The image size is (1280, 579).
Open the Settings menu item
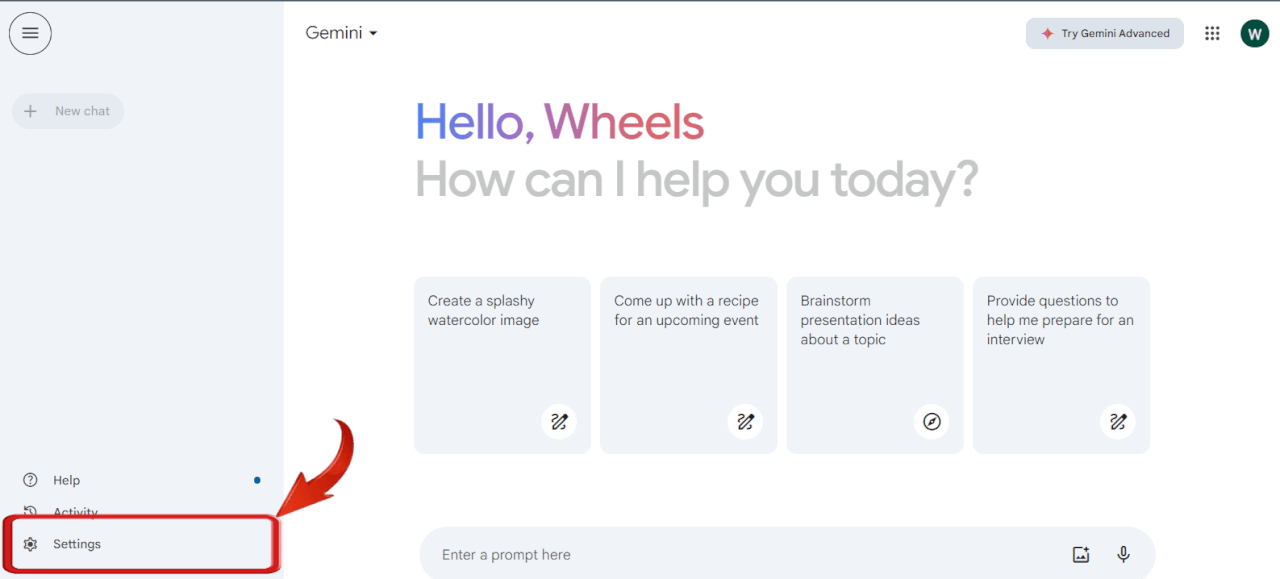click(77, 544)
